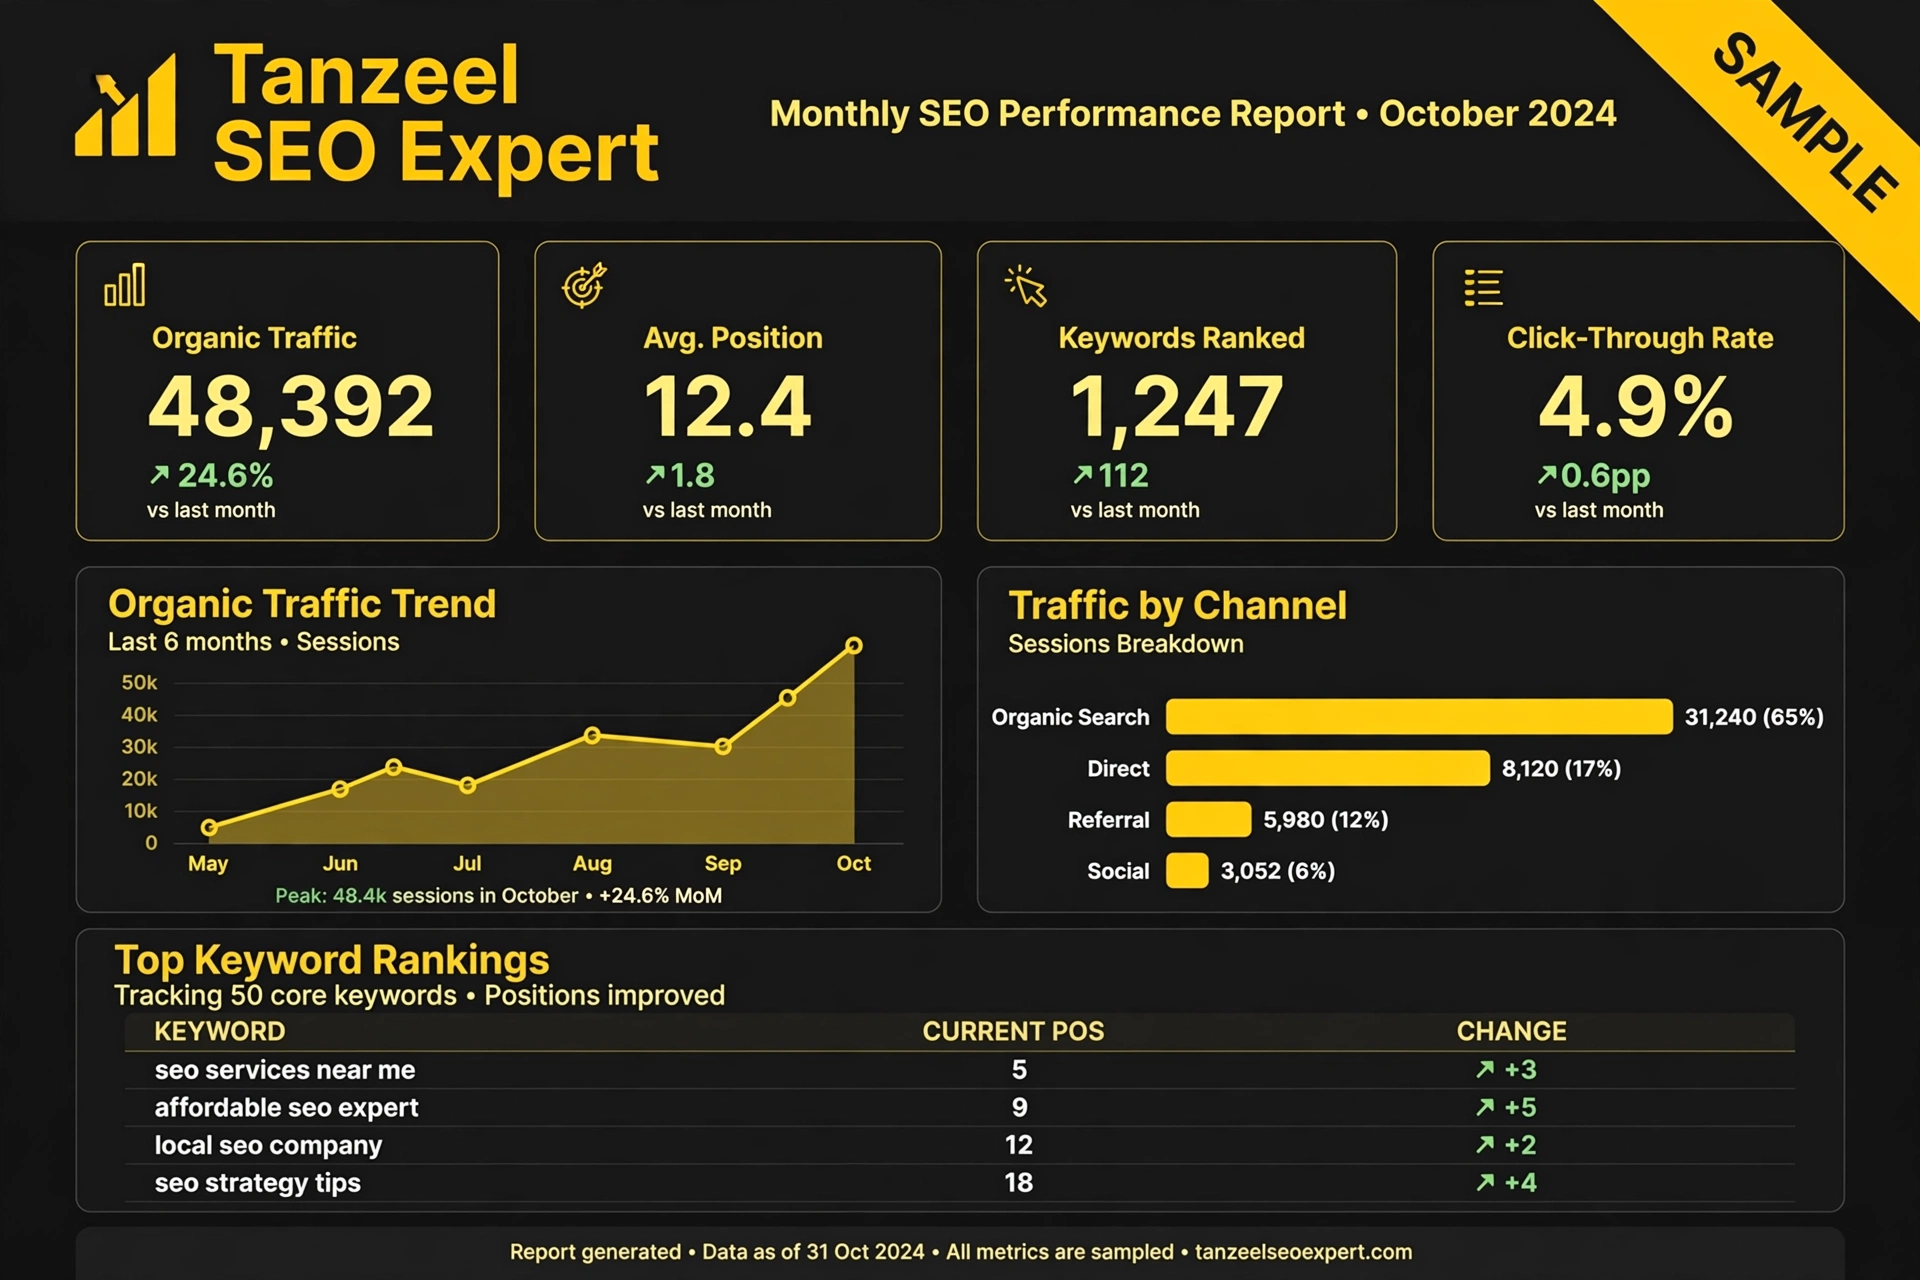Click green up arrow beside 1.8
1920x1280 pixels.
pyautogui.click(x=655, y=474)
